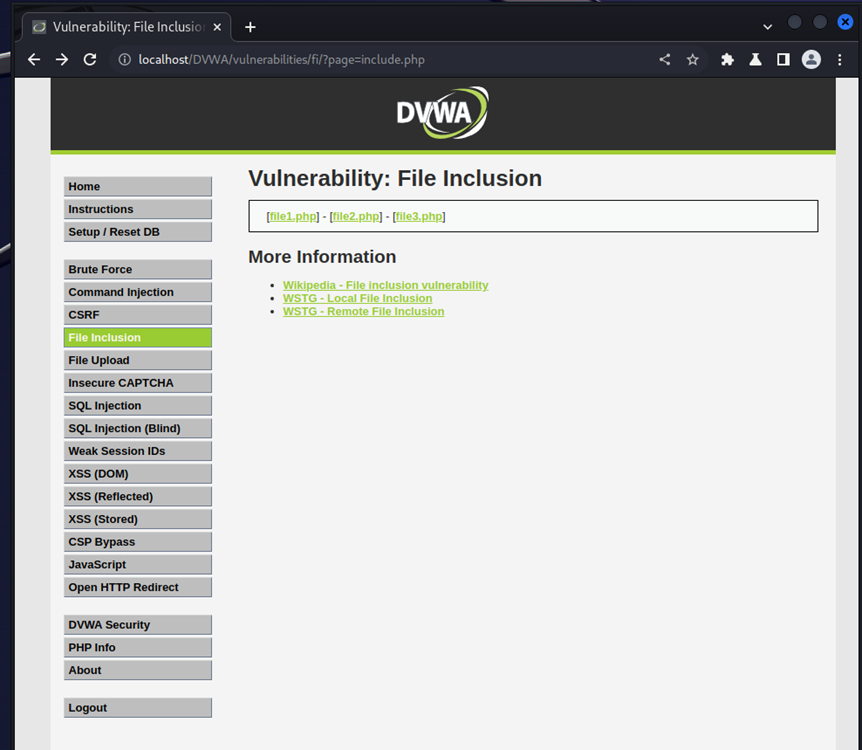Open Chrome Labs flask icon
The height and width of the screenshot is (750, 862).
click(755, 59)
